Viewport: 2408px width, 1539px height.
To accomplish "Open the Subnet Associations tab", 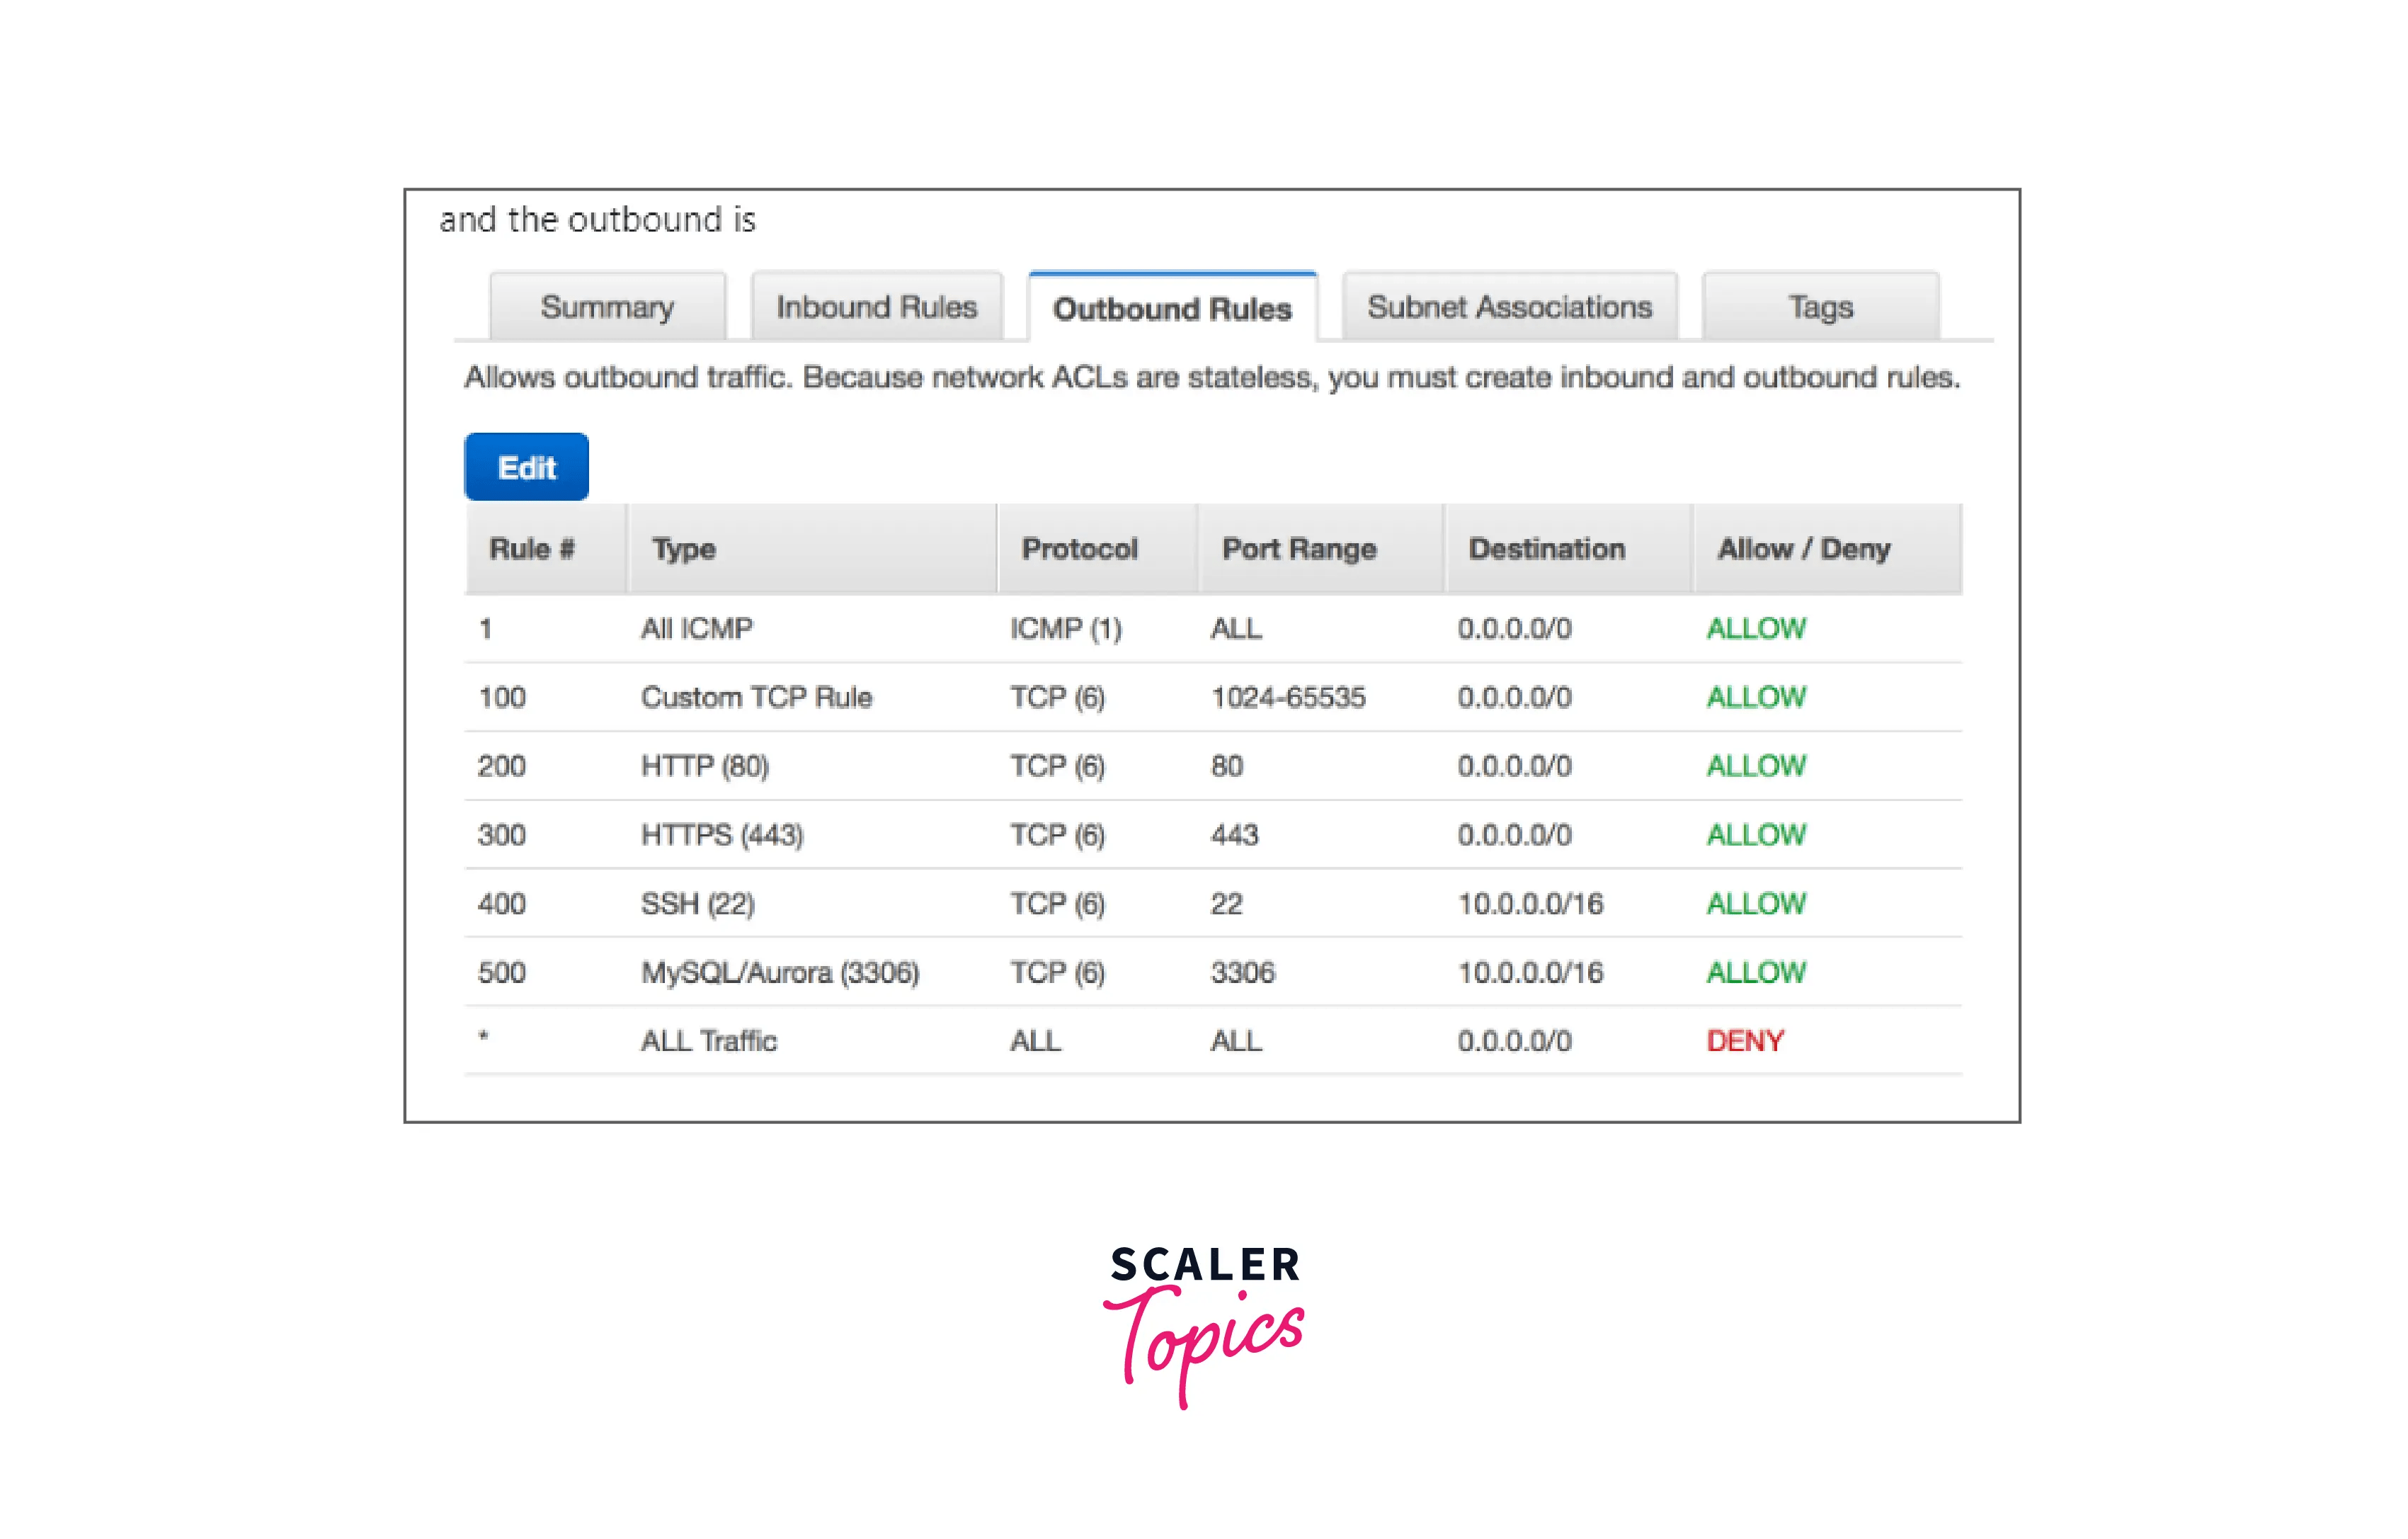I will (x=1508, y=307).
